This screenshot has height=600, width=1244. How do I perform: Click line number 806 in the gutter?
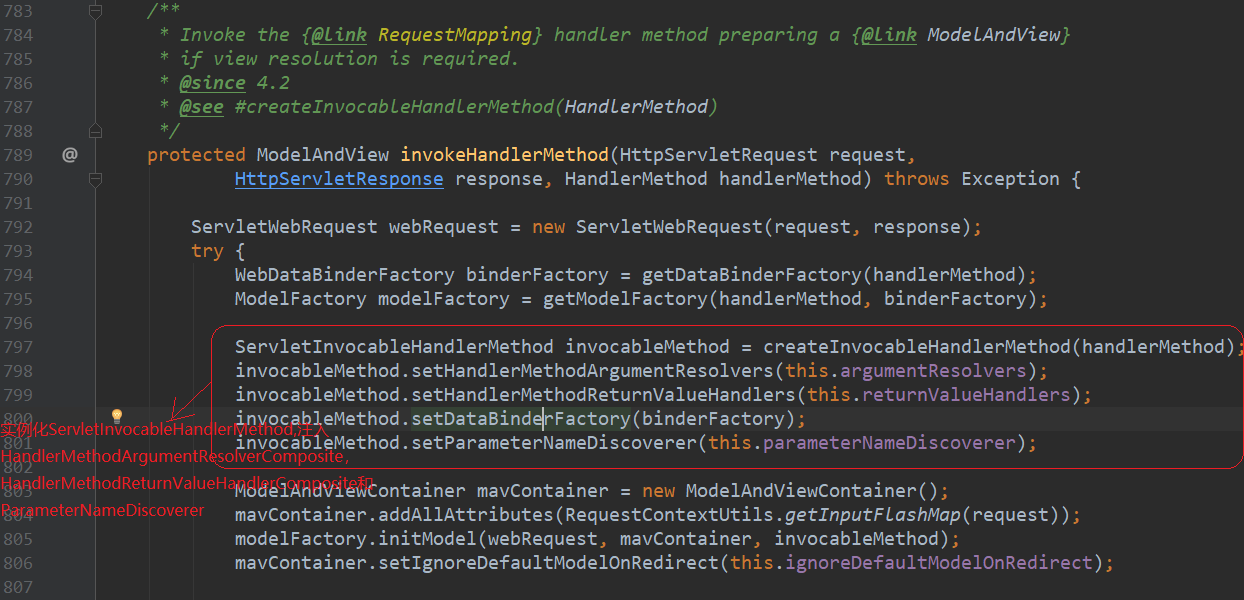coord(18,563)
